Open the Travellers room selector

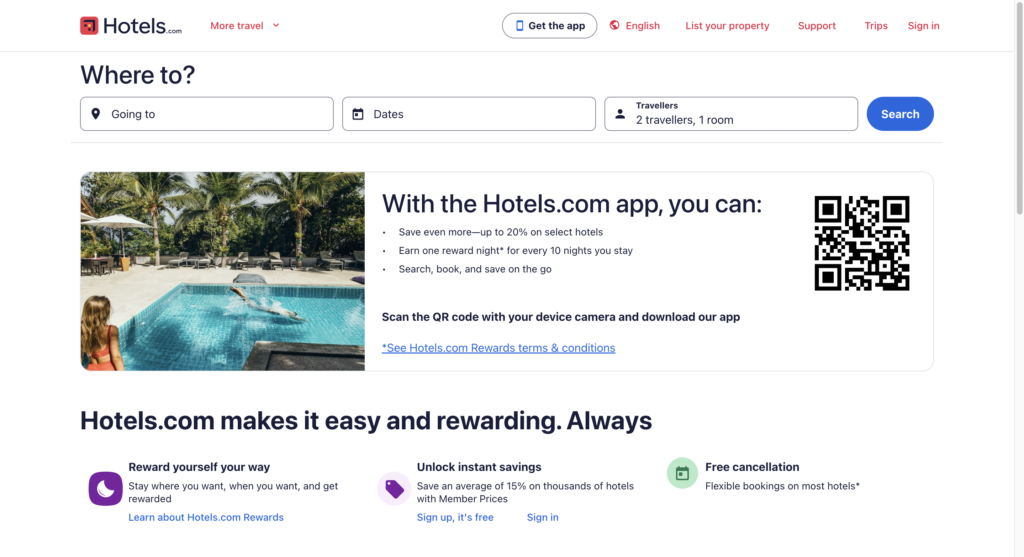click(x=731, y=114)
